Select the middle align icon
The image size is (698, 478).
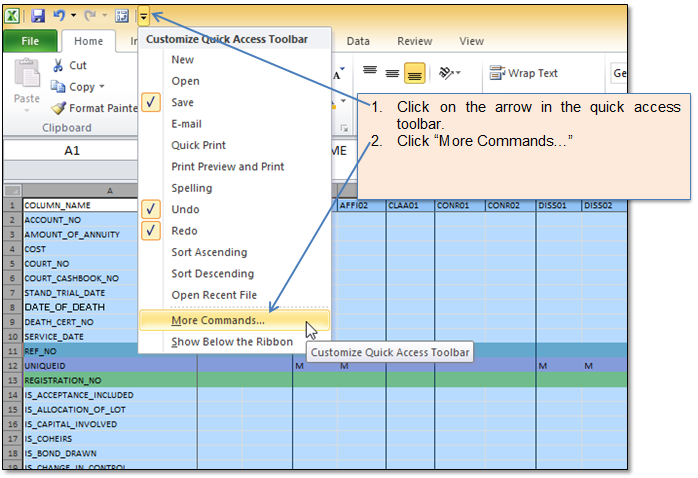392,73
